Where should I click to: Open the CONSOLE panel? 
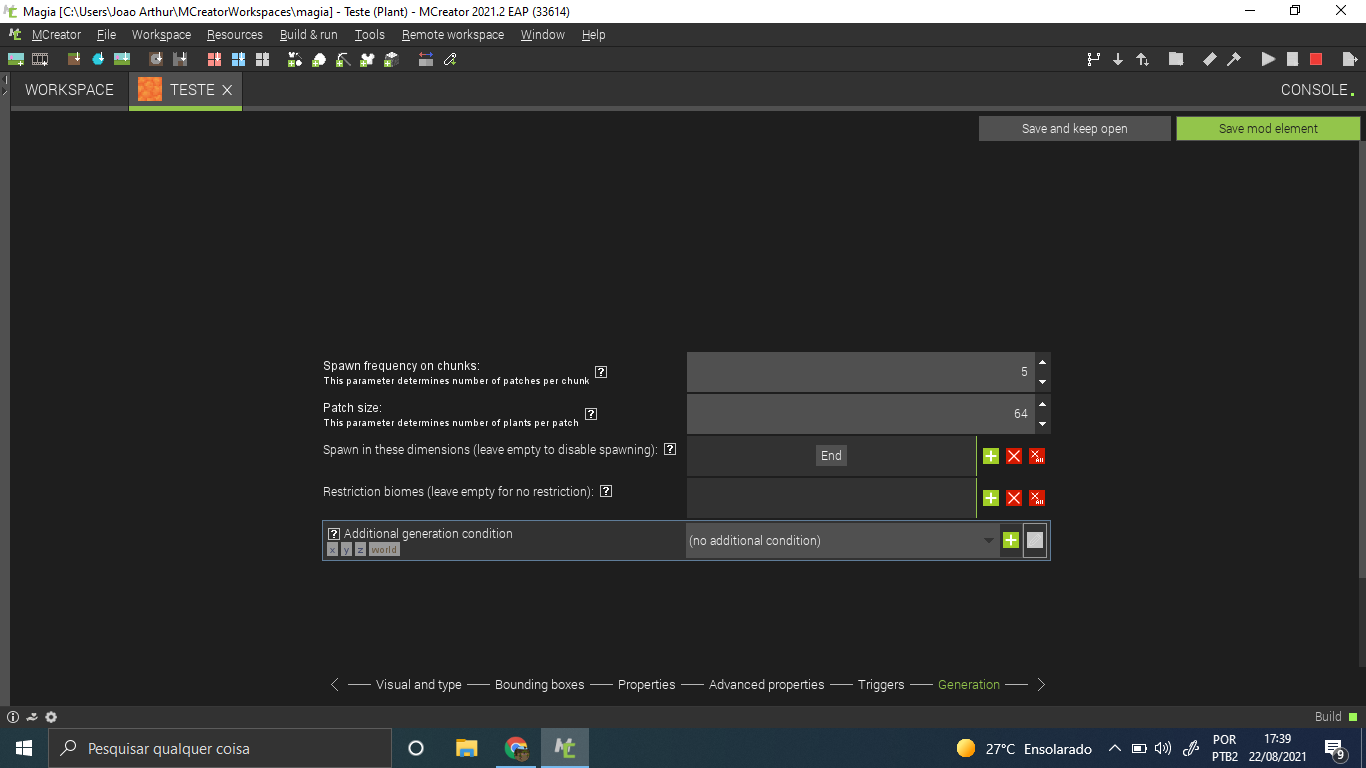(x=1313, y=89)
